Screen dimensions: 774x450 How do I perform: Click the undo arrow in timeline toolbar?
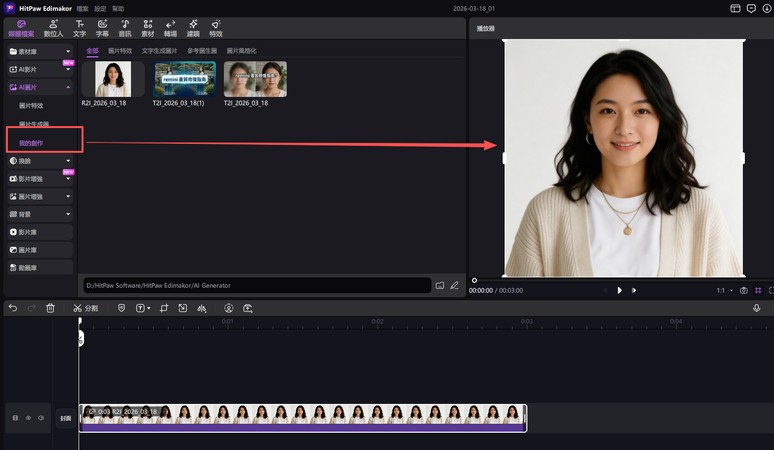click(13, 308)
